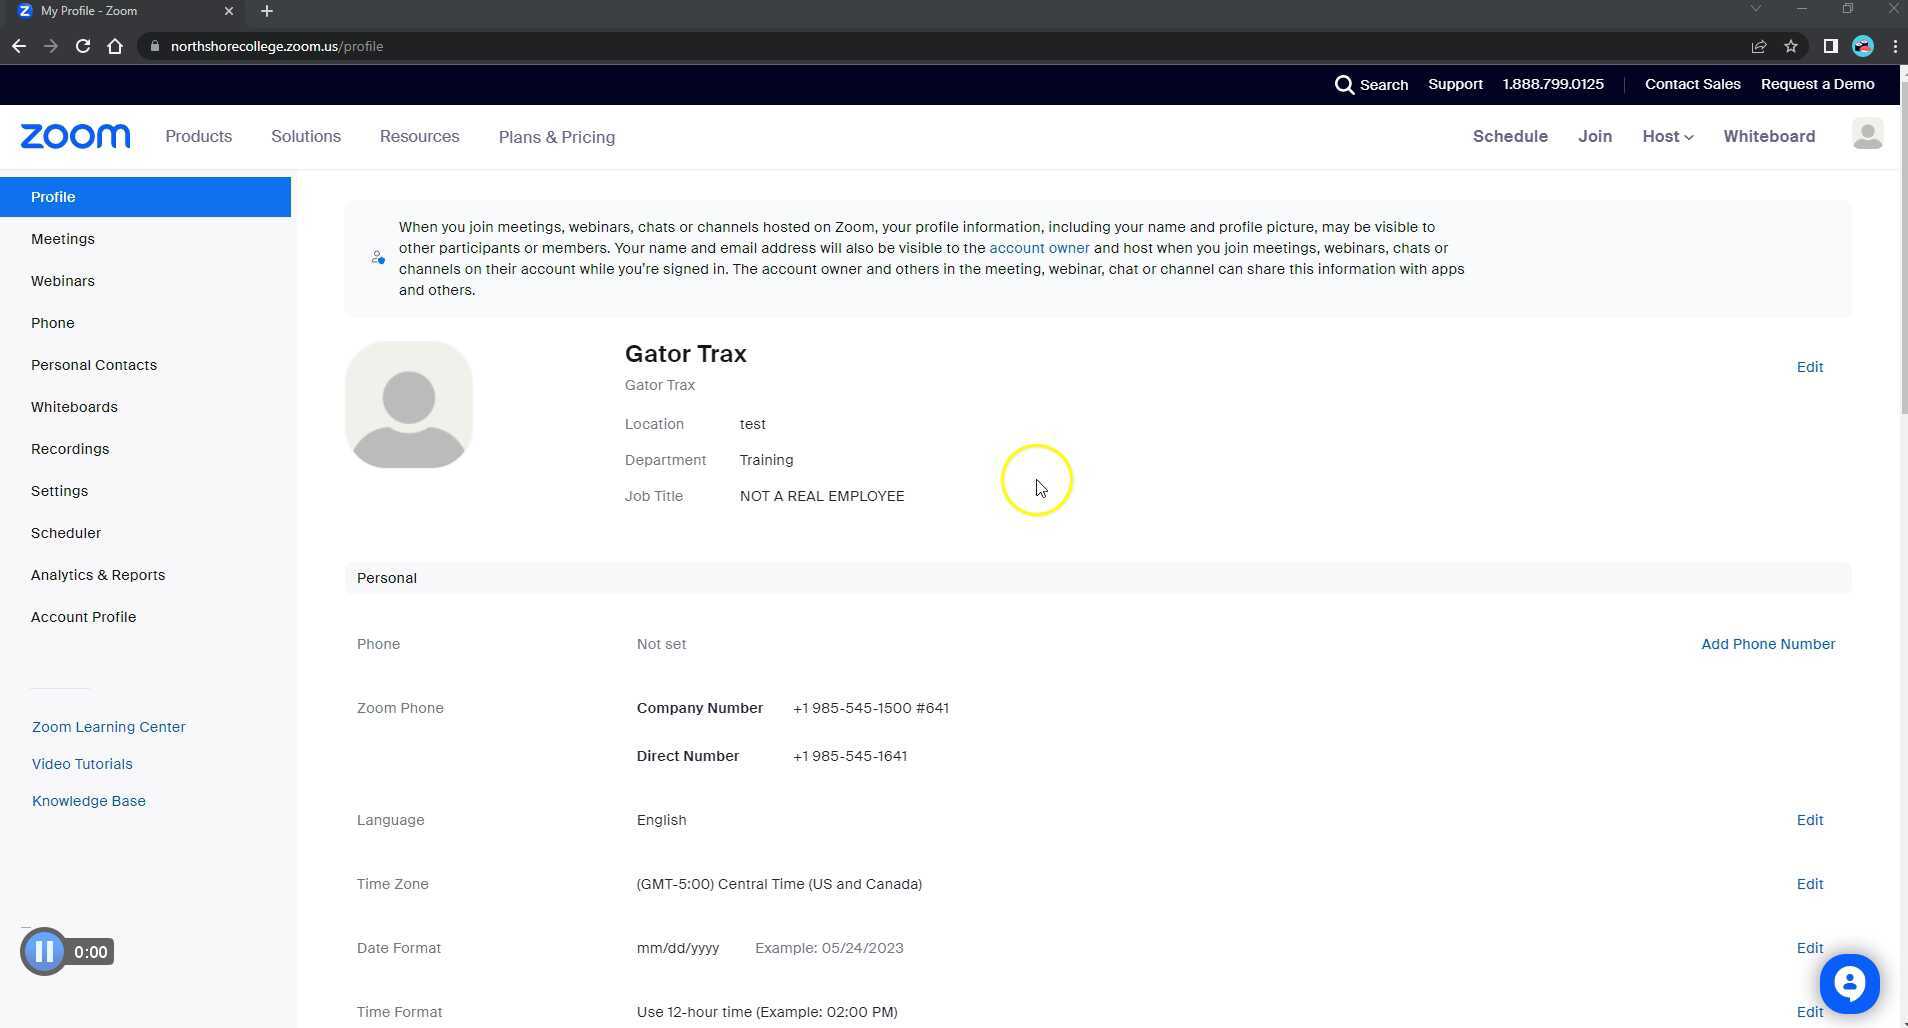Expand the Host dropdown
Screen dimensions: 1908x1028
[1665, 136]
